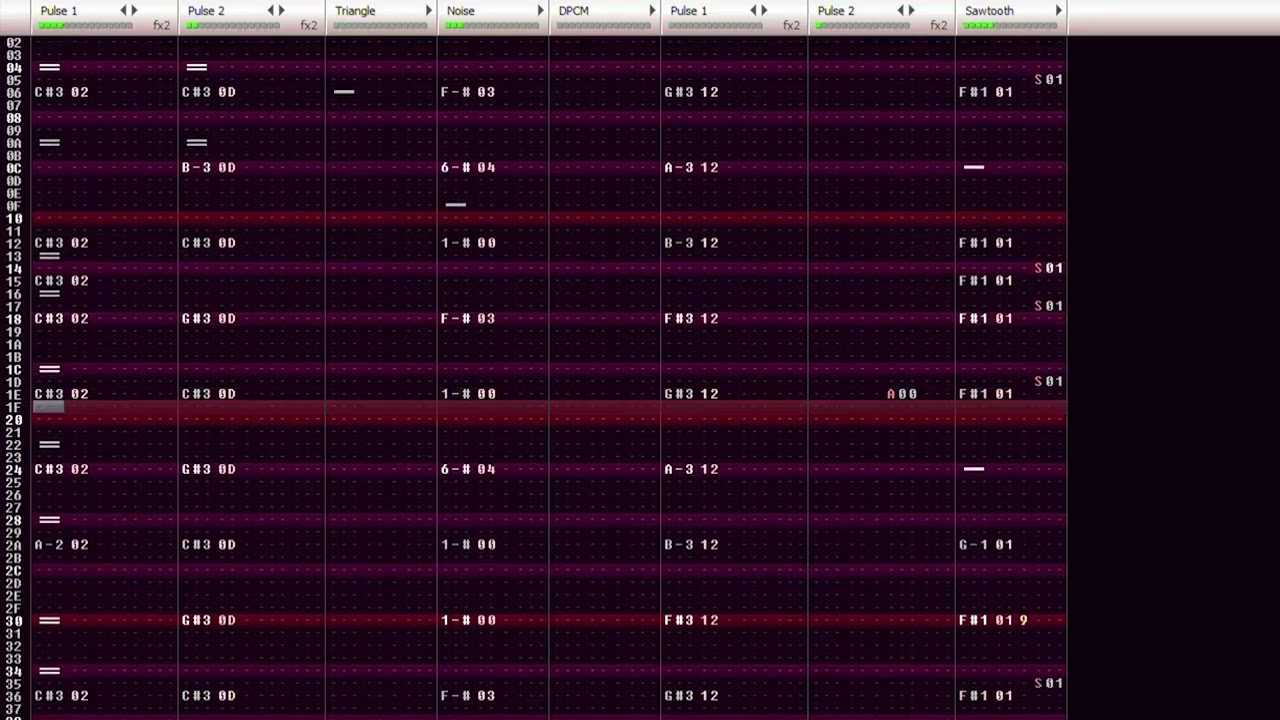Expand Noise channel effect columns arrow
Image resolution: width=1280 pixels, height=720 pixels.
pyautogui.click(x=541, y=11)
